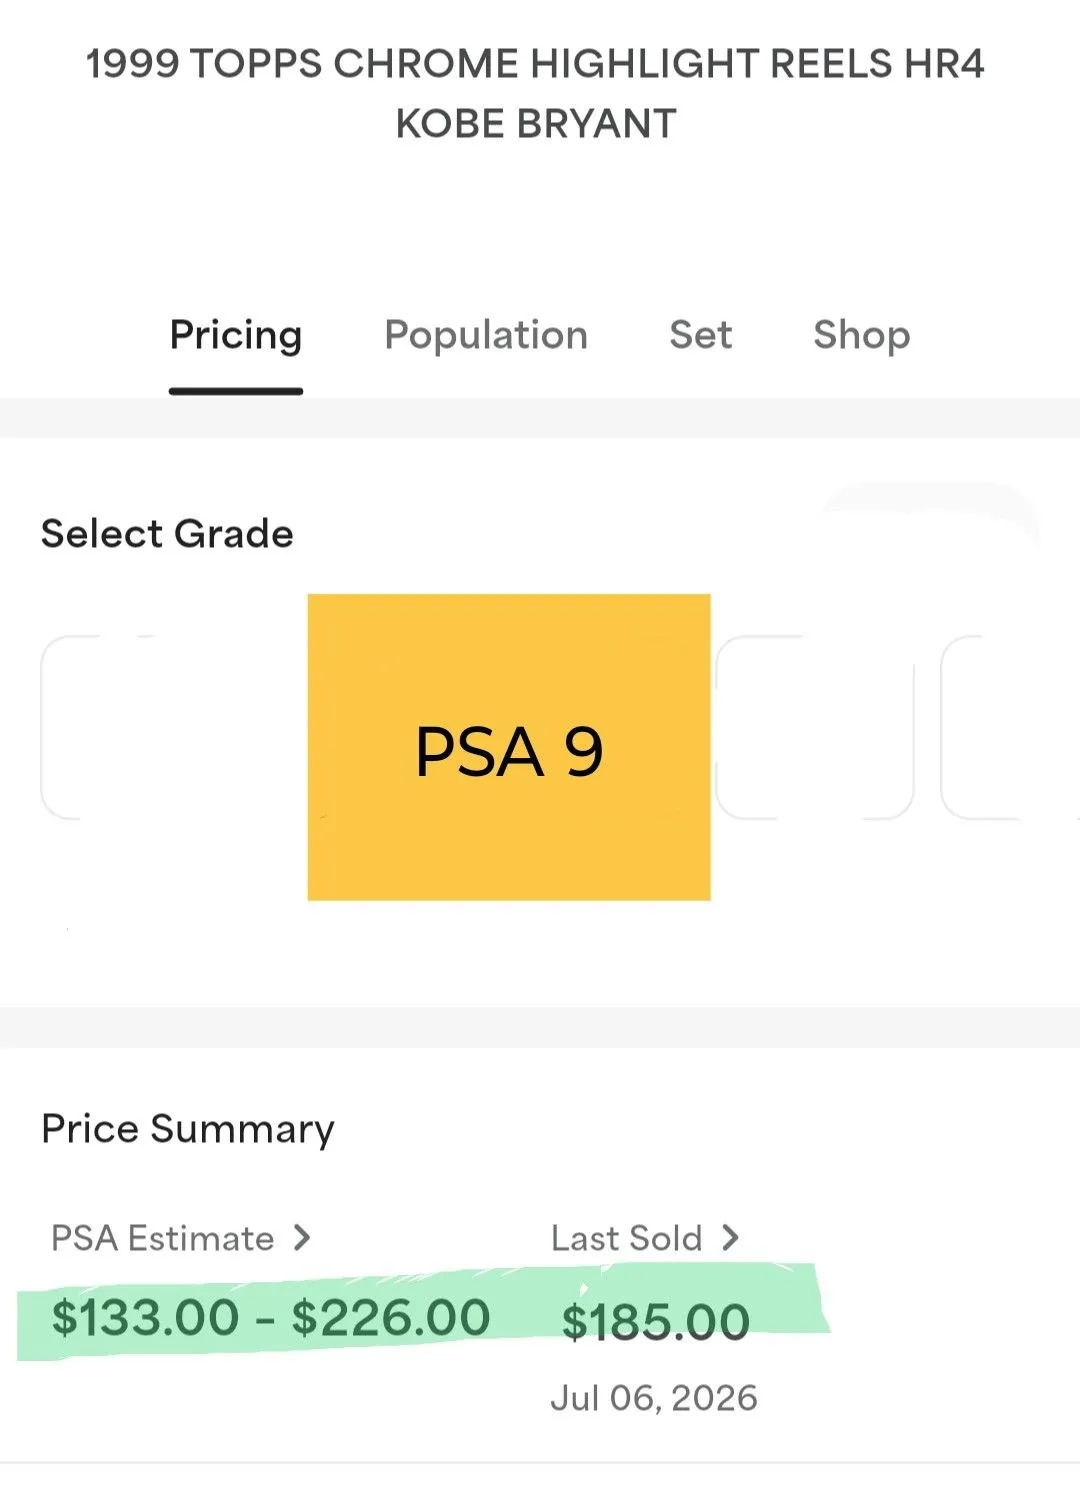Open the Last Sold label link

[627, 1238]
